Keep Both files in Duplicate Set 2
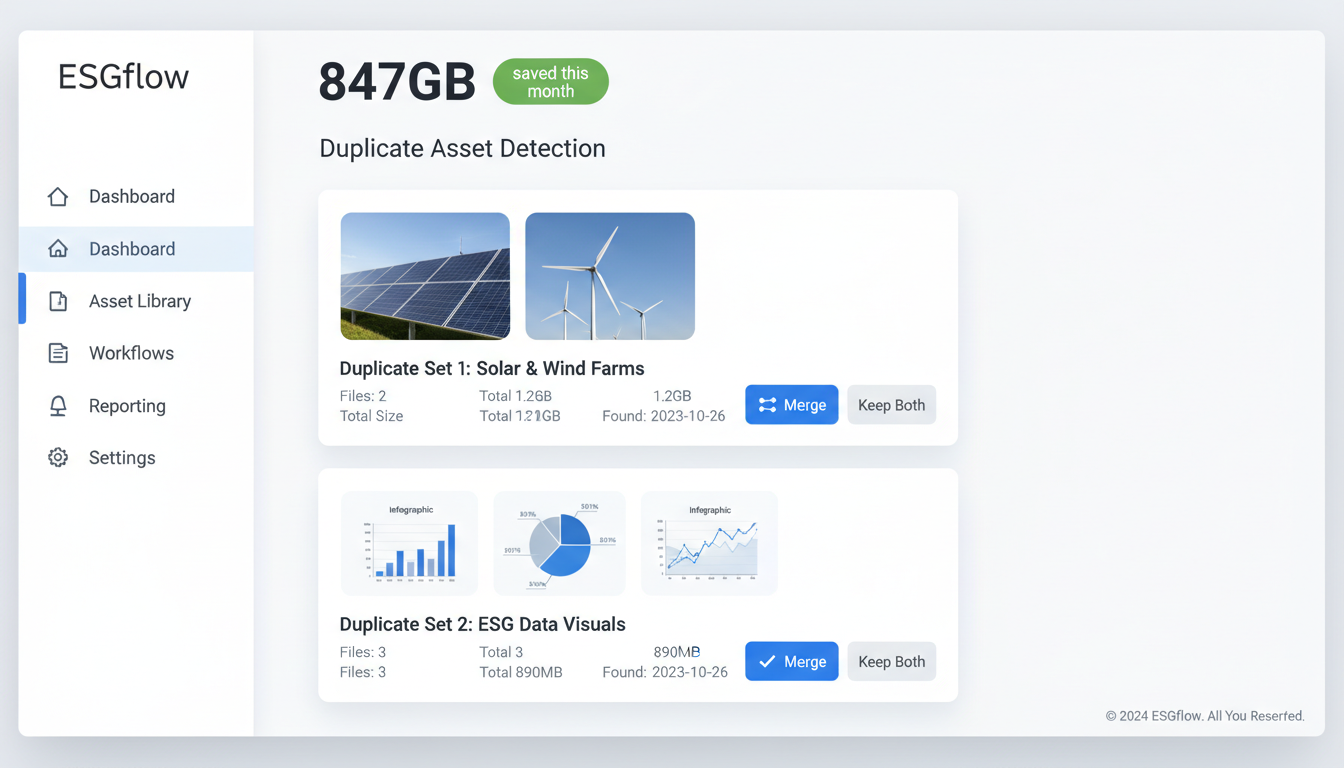 click(891, 661)
